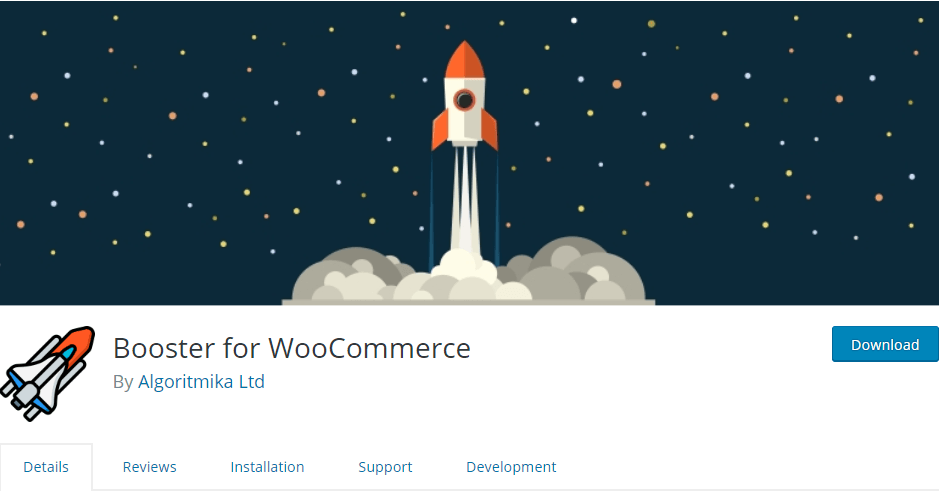939x491 pixels.
Task: Click the rocket's orange nose cone
Action: click(x=465, y=60)
